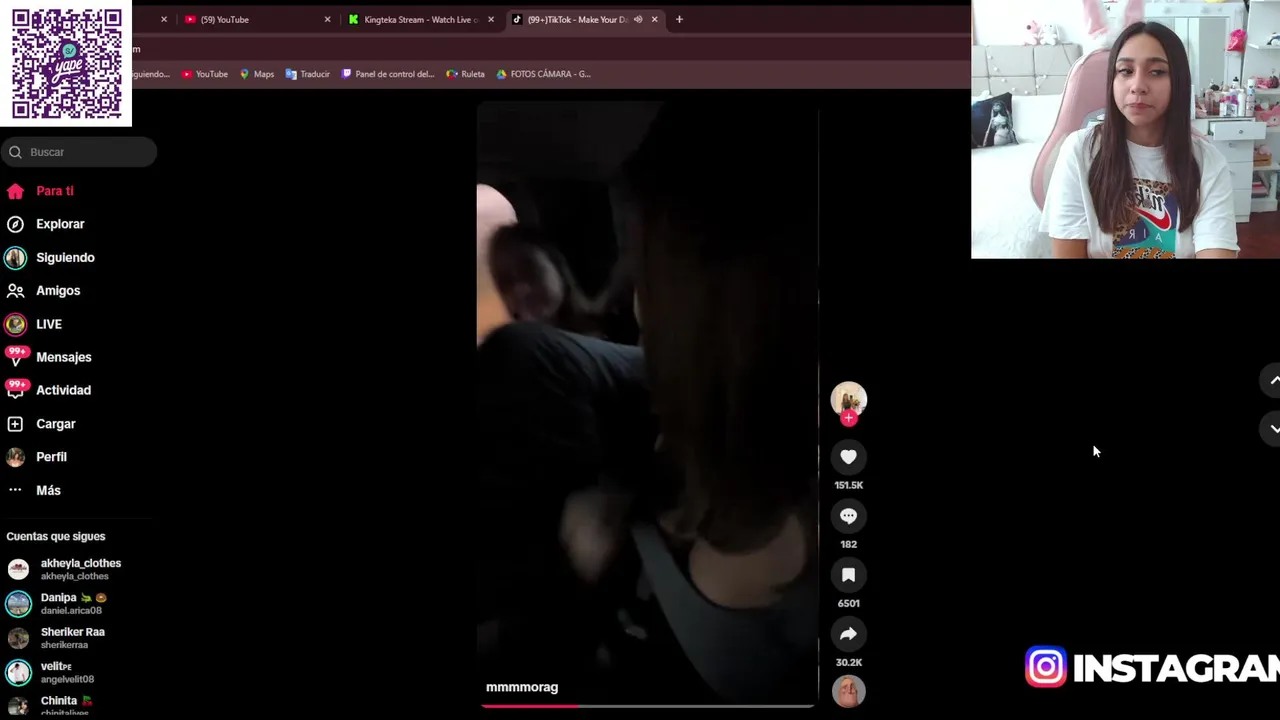Bookmark the video to favorites
Screen dimensions: 1280x720
(848, 575)
